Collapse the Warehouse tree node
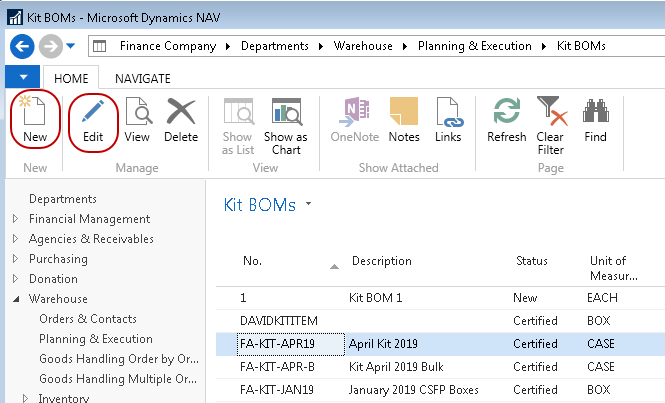Screen dimensions: 665x403 pos(15,299)
